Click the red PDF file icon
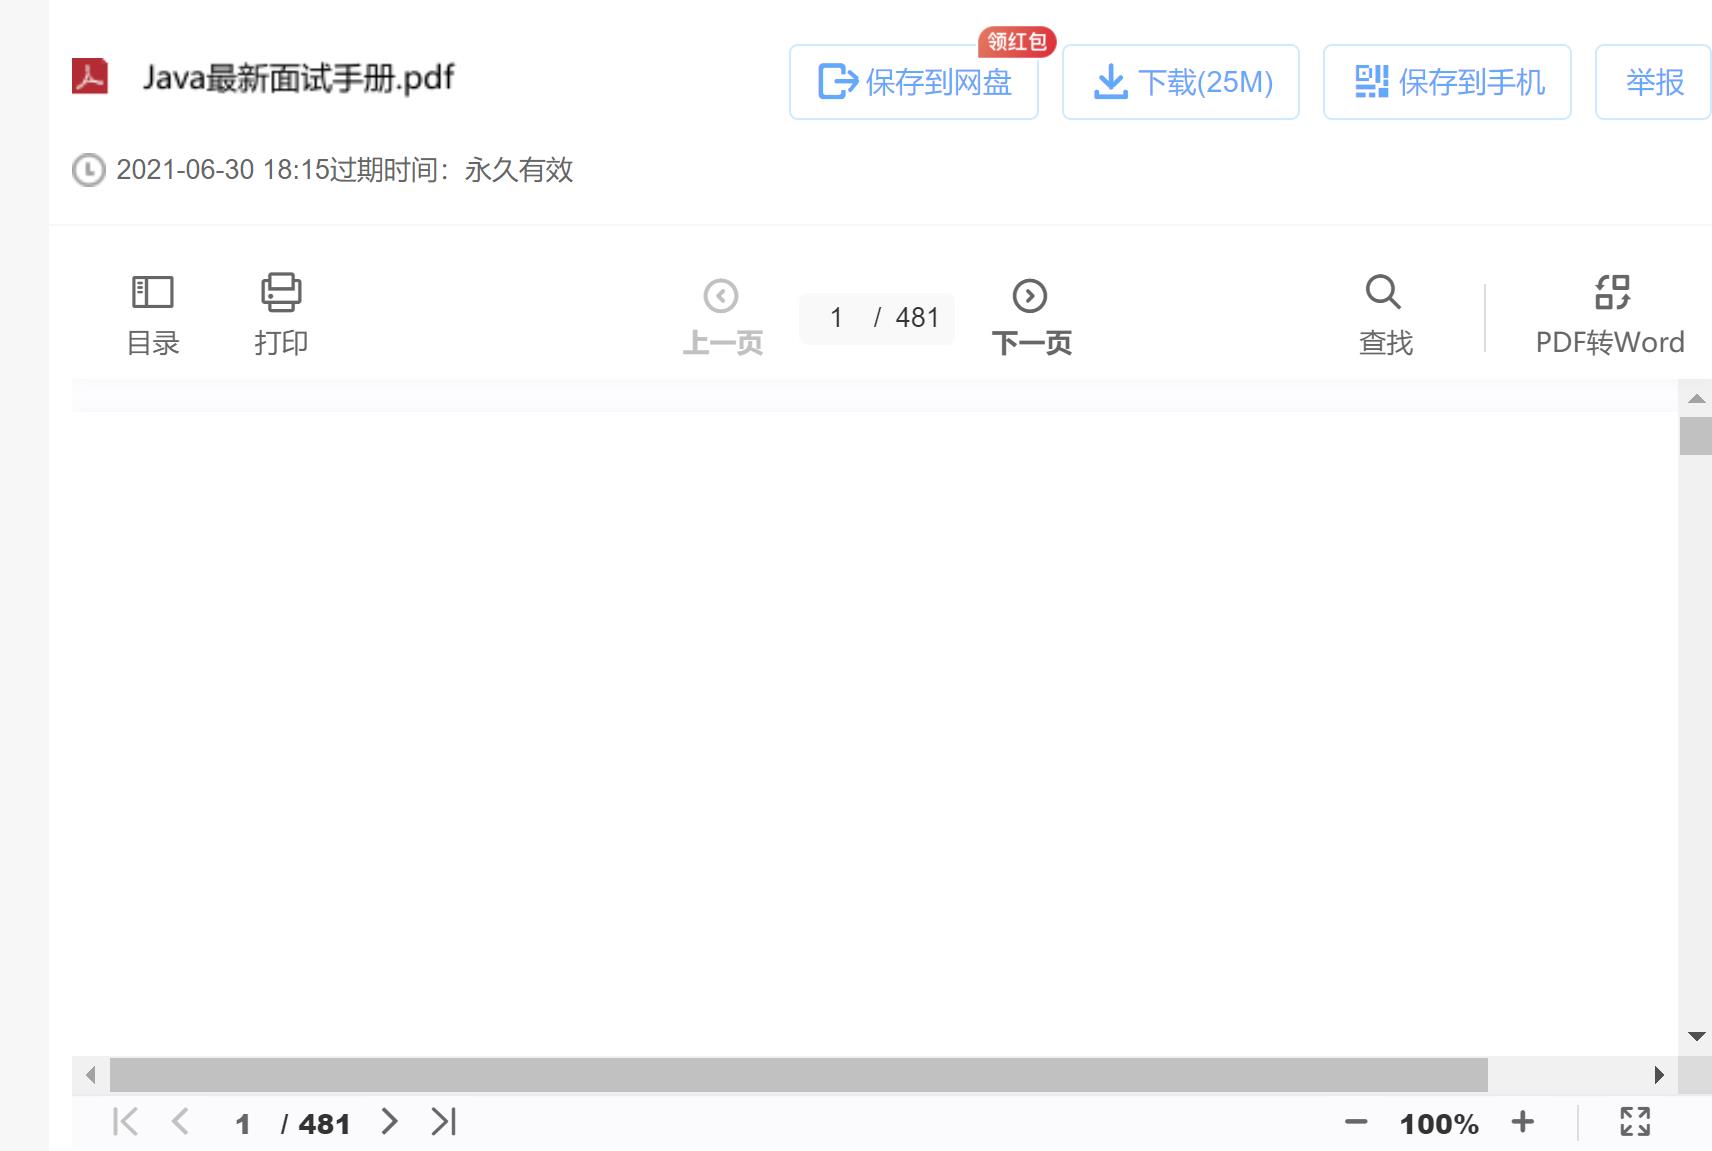Image resolution: width=1712 pixels, height=1151 pixels. (x=90, y=76)
